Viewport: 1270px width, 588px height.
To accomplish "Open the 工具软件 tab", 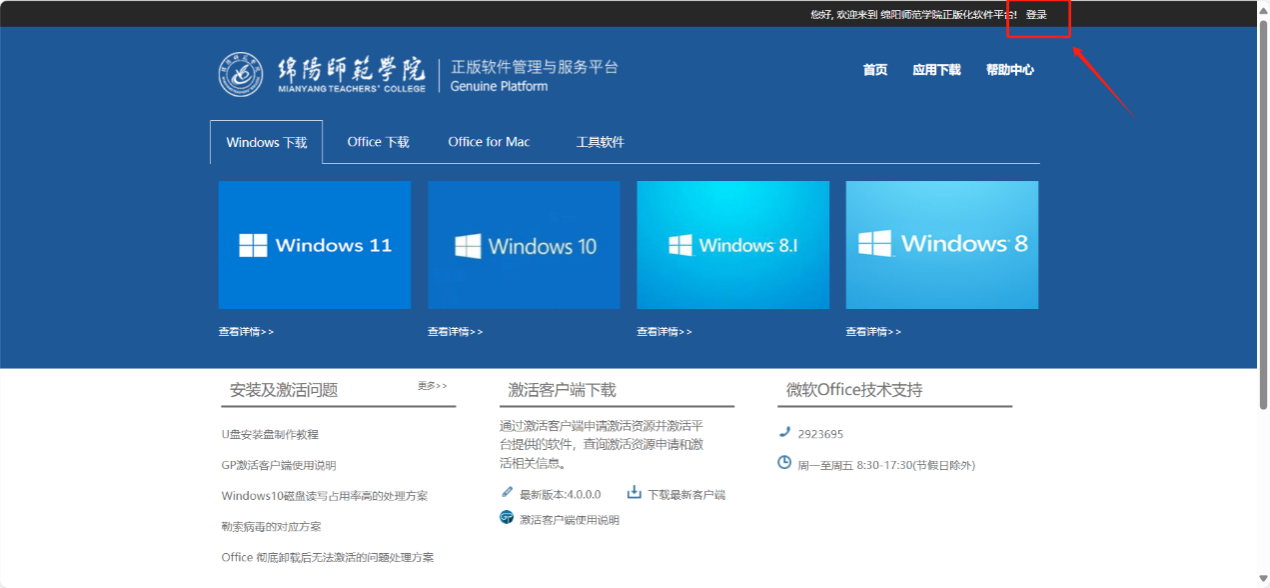I will [600, 142].
